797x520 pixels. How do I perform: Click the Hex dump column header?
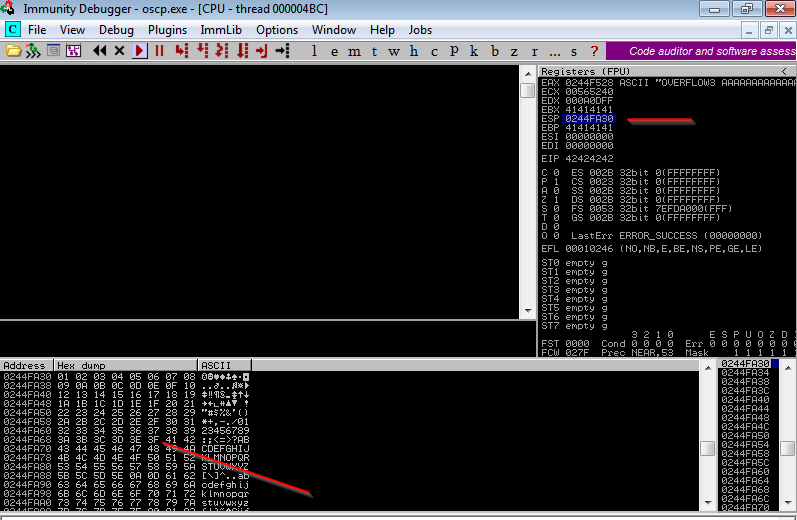125,365
